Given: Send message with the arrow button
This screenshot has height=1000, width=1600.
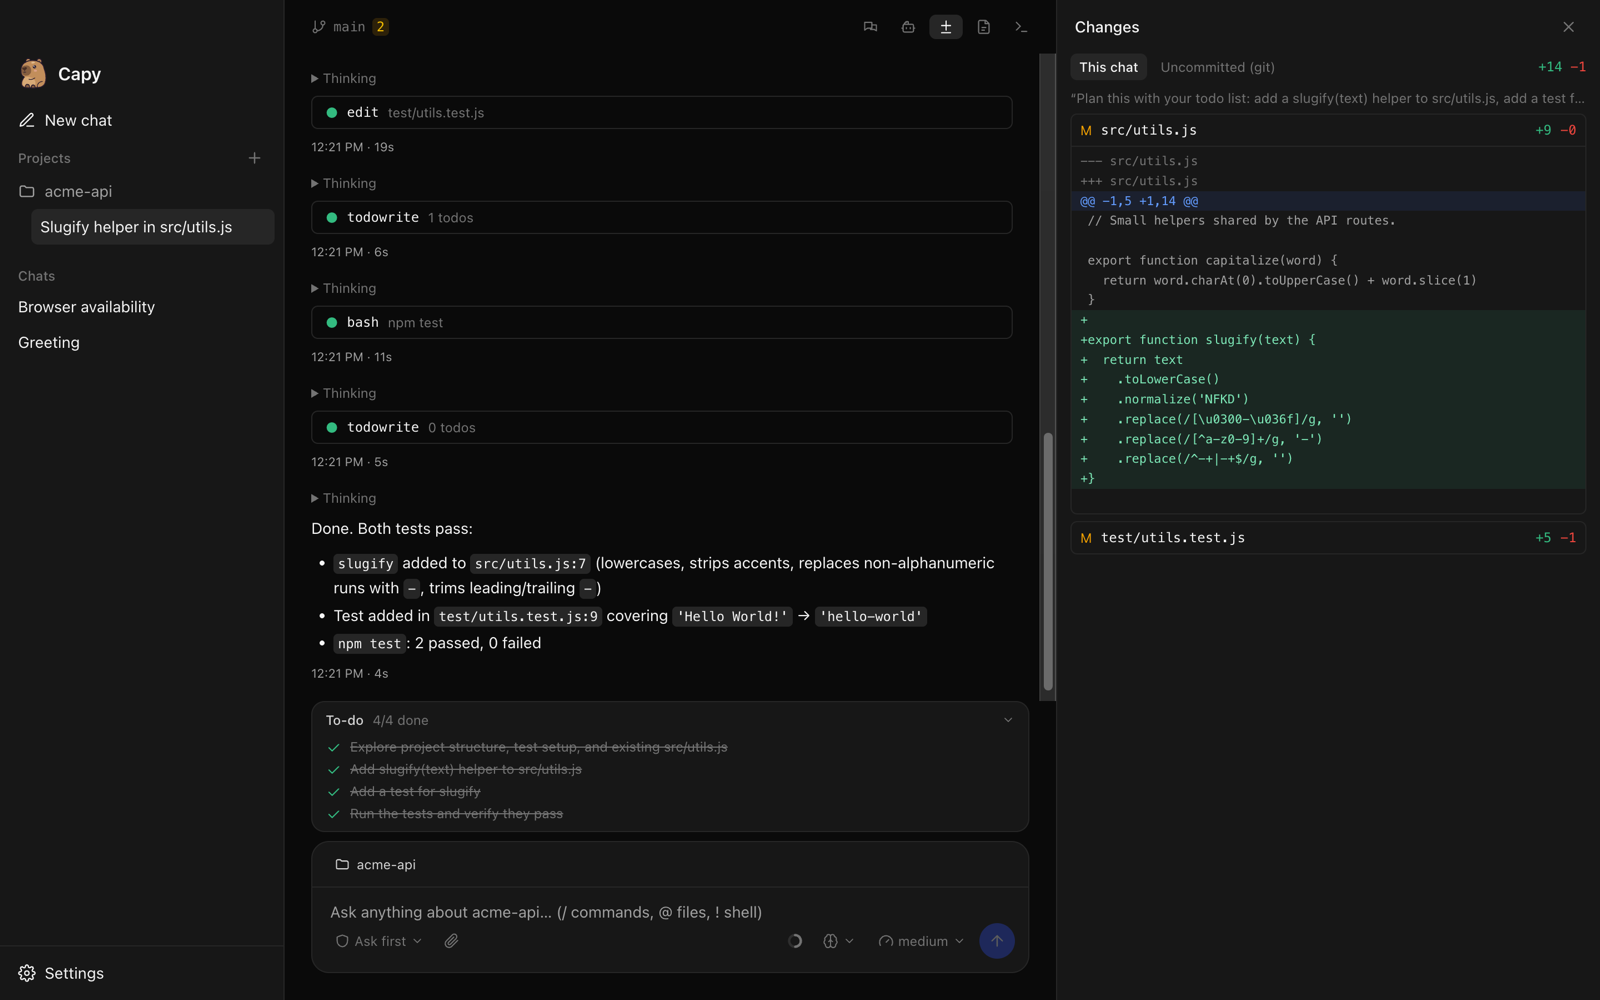Looking at the screenshot, I should coord(996,941).
